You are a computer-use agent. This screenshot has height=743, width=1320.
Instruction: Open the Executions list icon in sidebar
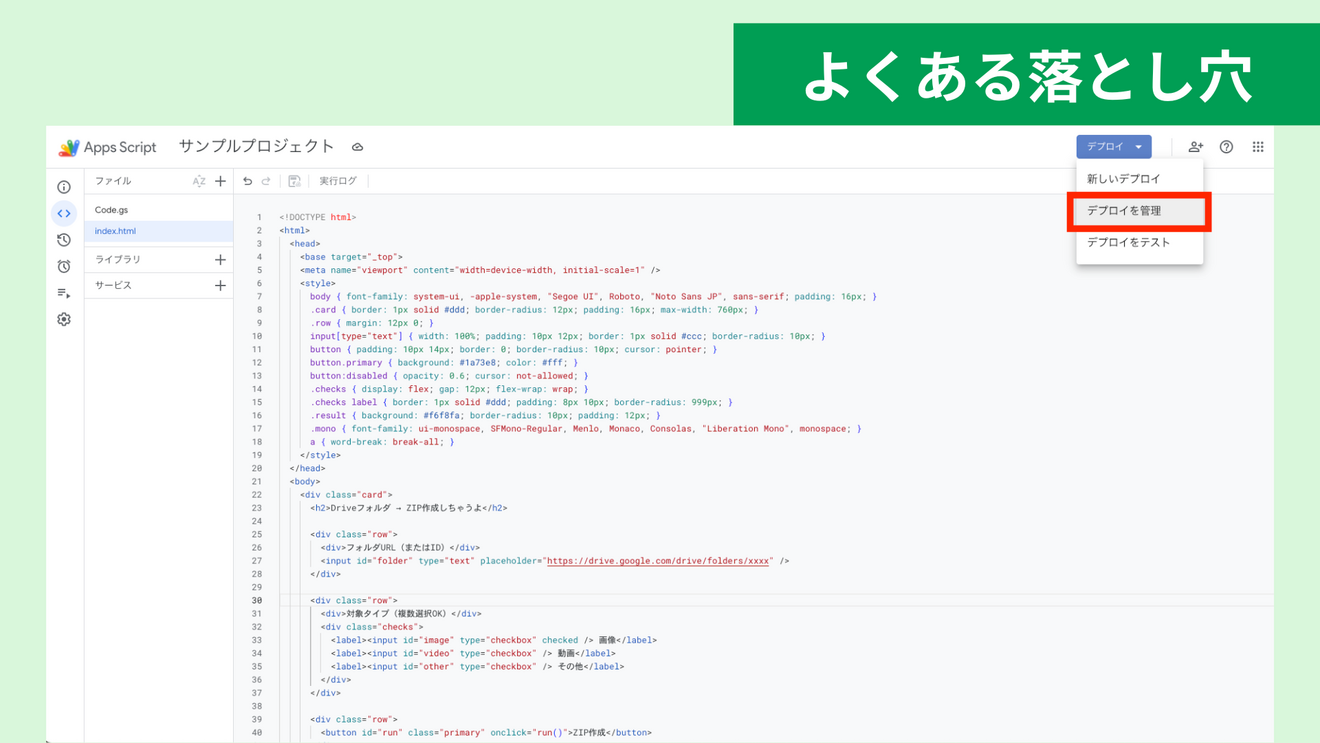click(x=64, y=293)
